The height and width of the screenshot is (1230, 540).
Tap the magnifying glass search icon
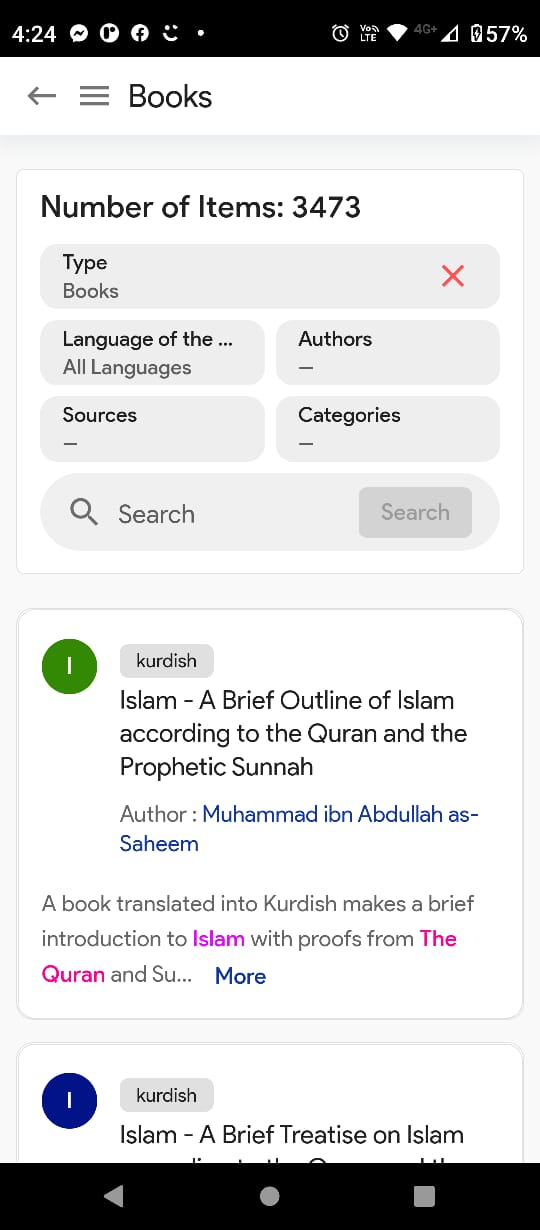84,512
